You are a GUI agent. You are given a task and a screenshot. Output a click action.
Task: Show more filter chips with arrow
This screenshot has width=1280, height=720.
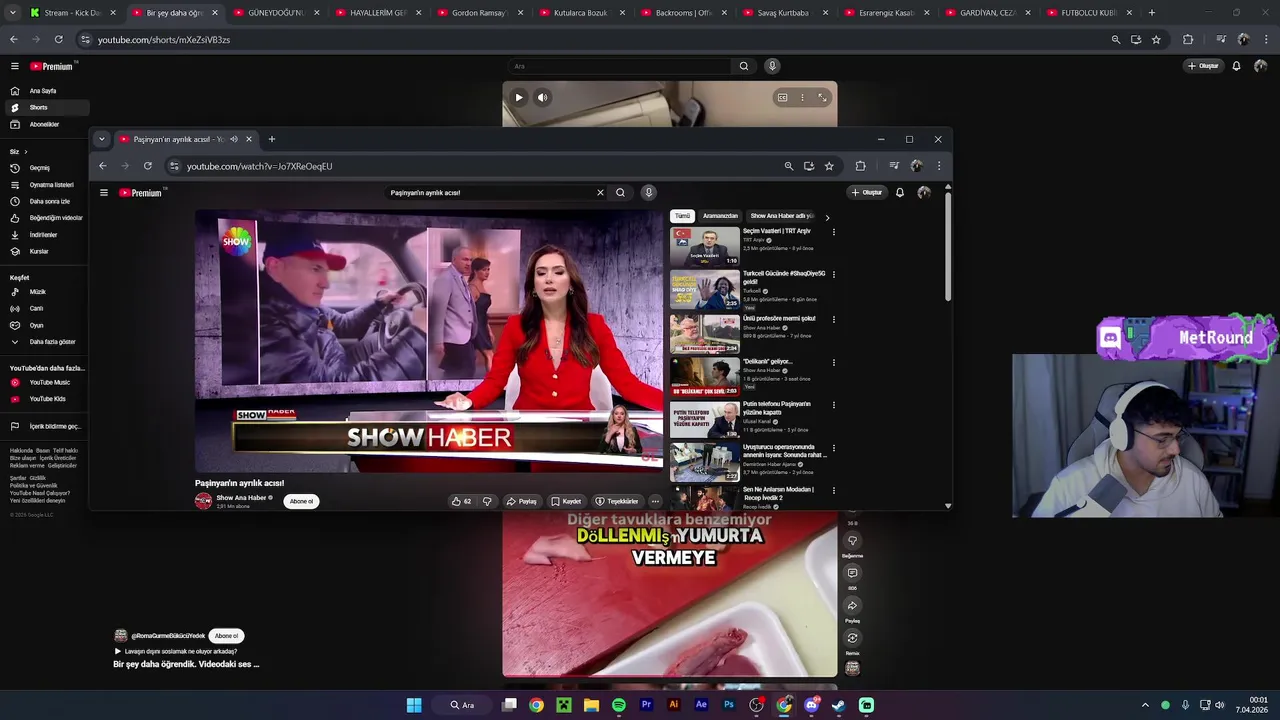click(827, 217)
